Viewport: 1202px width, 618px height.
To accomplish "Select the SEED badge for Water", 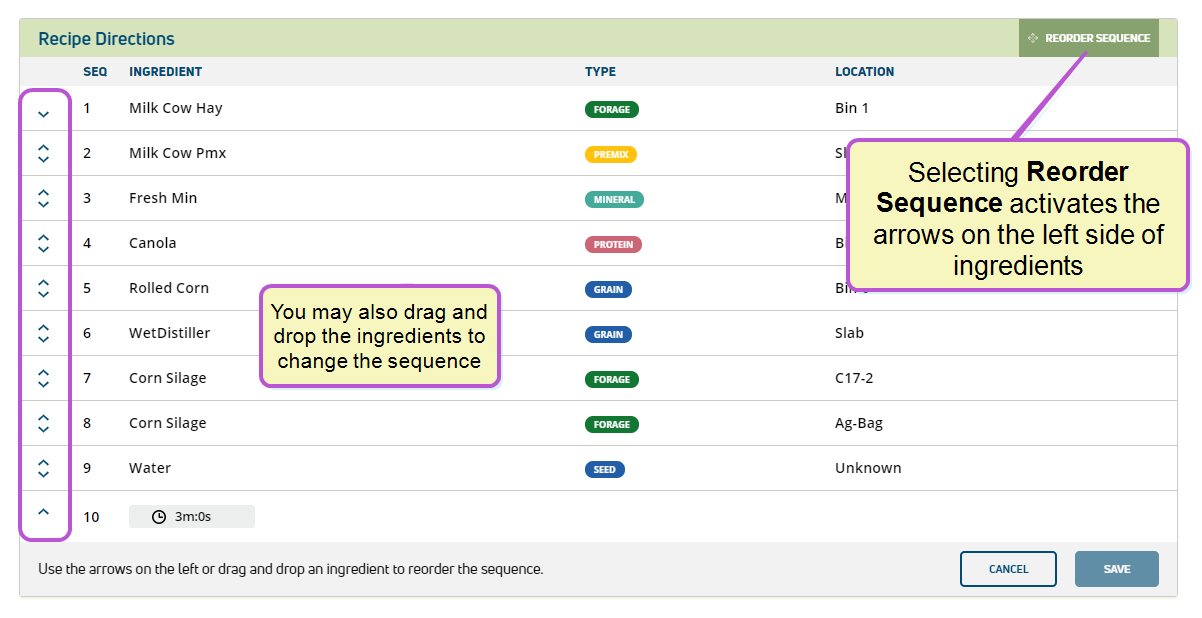I will [605, 469].
